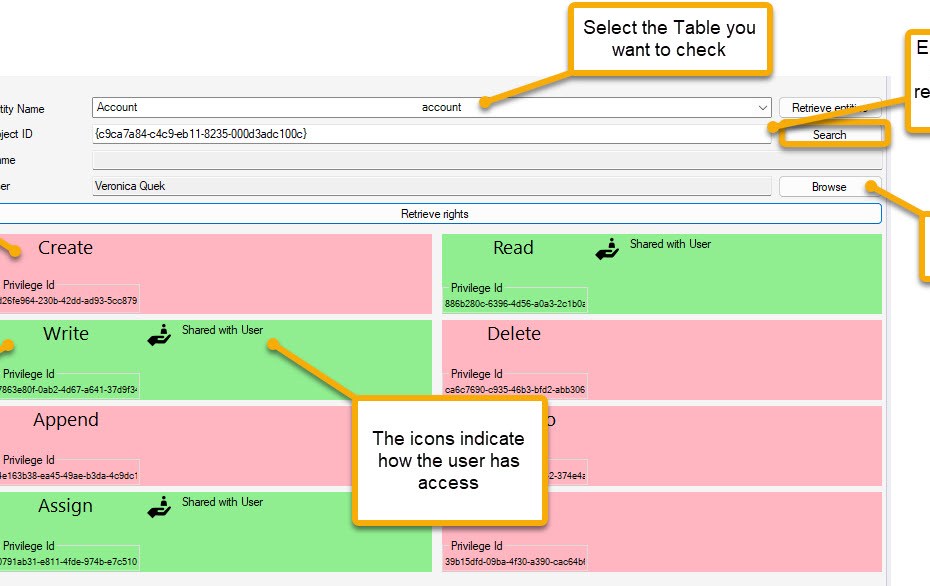This screenshot has width=930, height=586.
Task: Select the Write privilege heading
Action: coord(66,333)
